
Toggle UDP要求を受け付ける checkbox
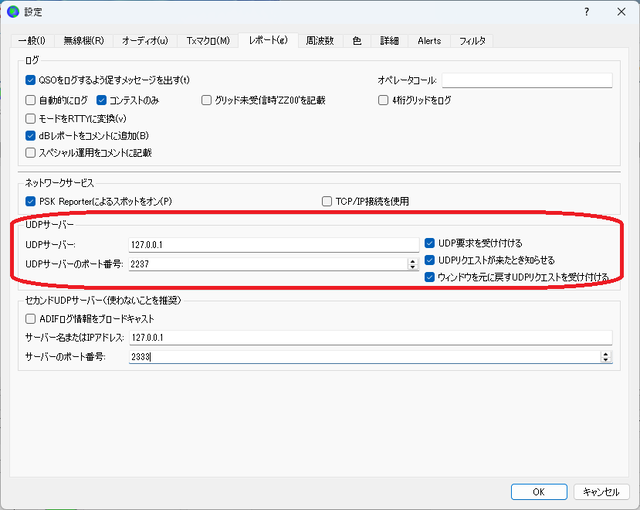(429, 243)
